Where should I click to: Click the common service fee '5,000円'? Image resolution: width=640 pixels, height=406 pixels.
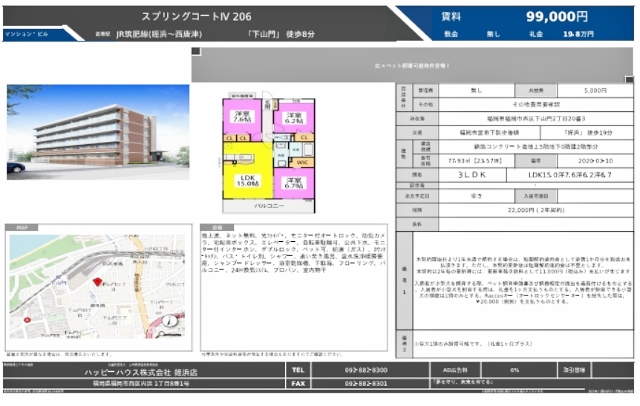tap(595, 91)
